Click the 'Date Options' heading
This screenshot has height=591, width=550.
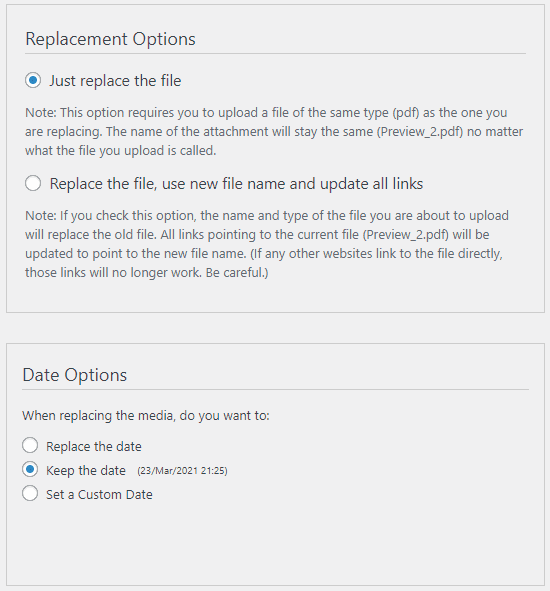(x=75, y=375)
